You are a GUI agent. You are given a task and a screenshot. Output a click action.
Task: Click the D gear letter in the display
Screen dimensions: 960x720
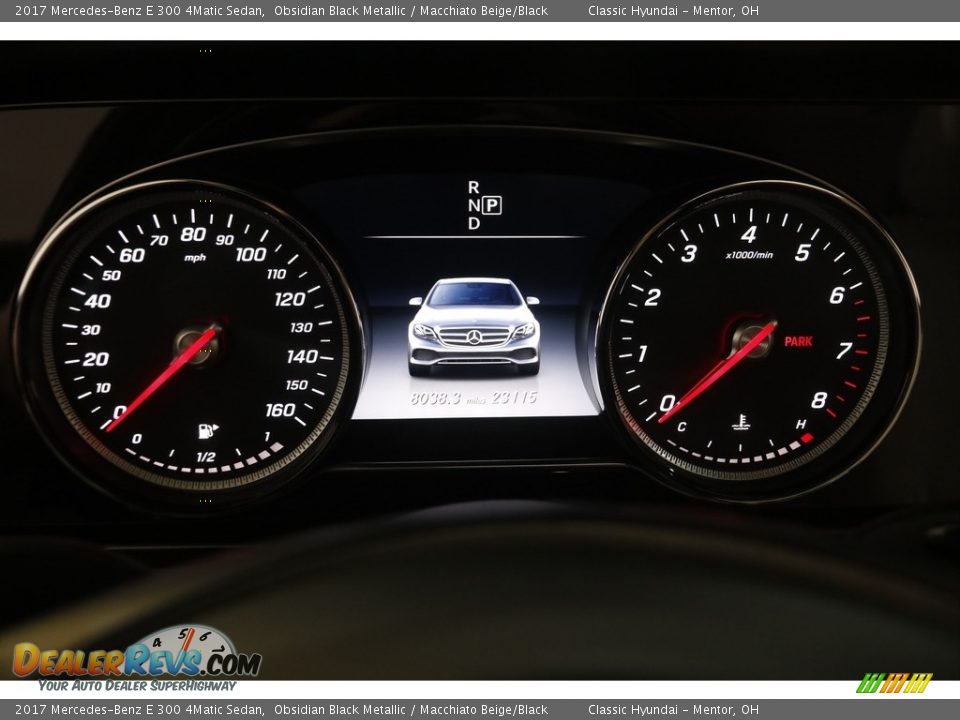[473, 224]
